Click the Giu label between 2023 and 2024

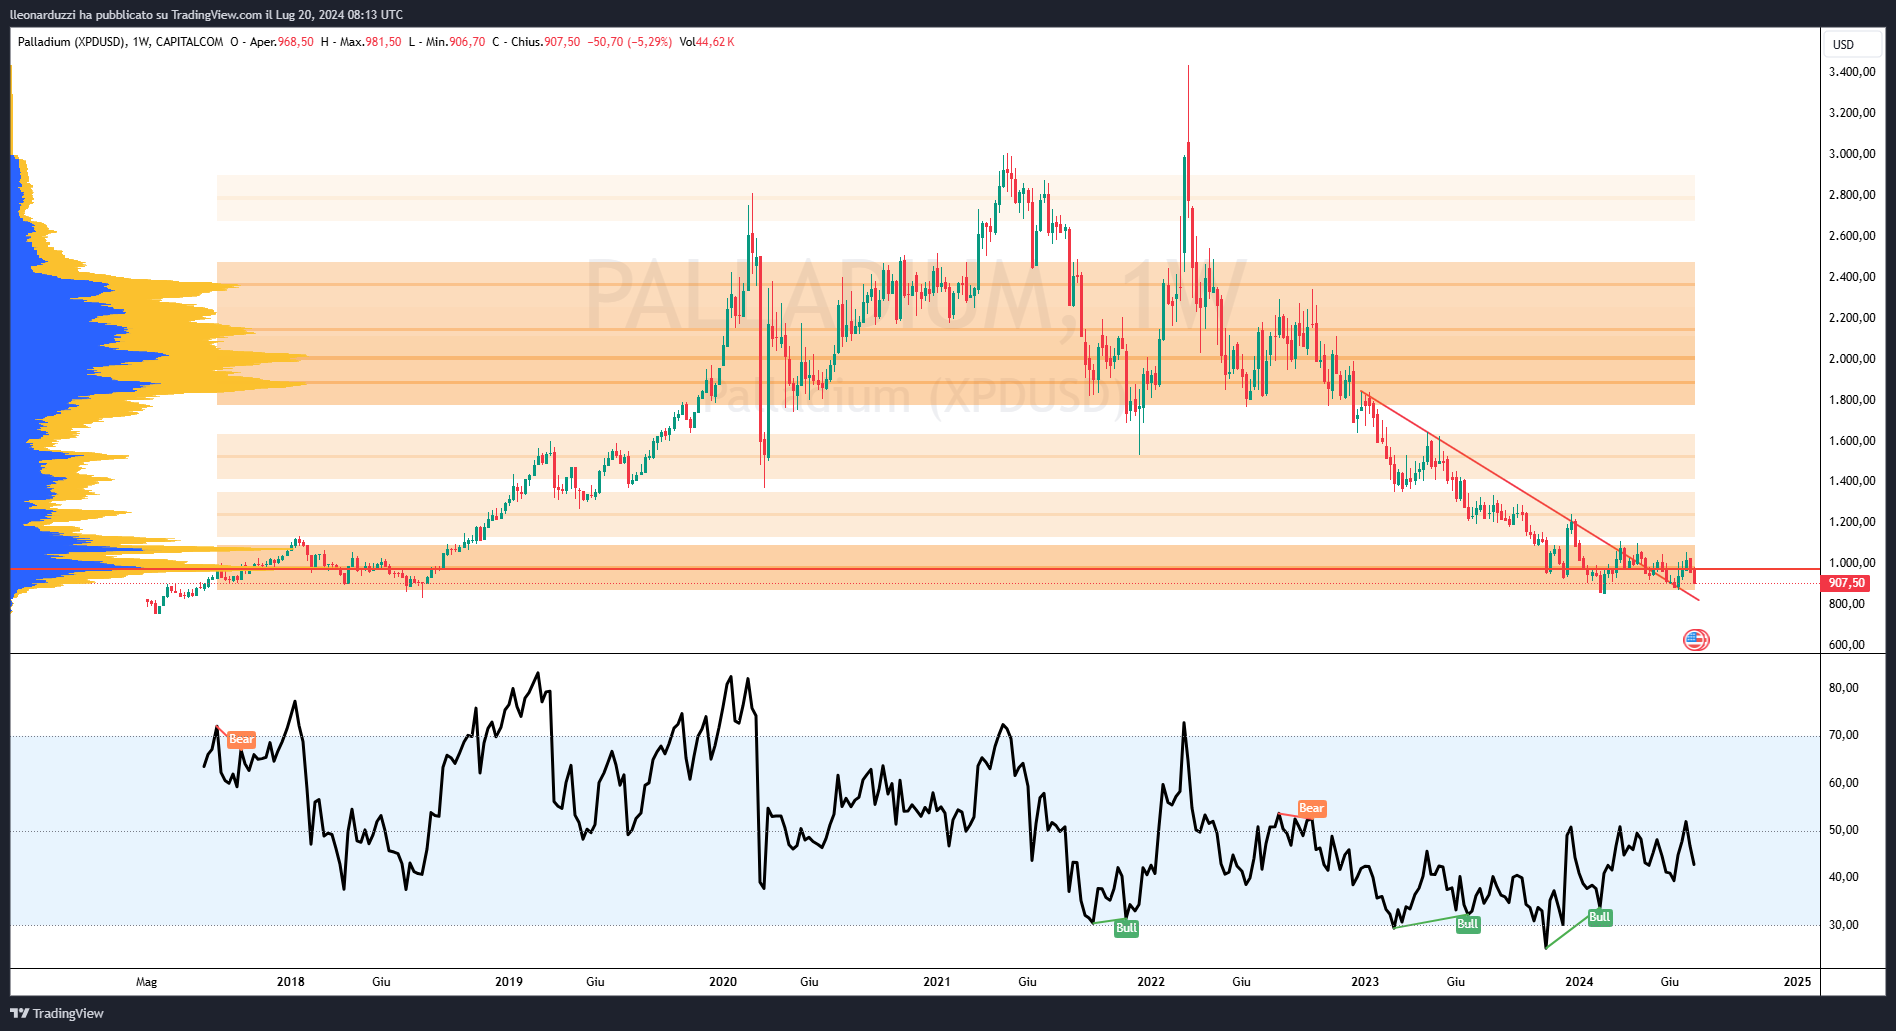[1456, 982]
